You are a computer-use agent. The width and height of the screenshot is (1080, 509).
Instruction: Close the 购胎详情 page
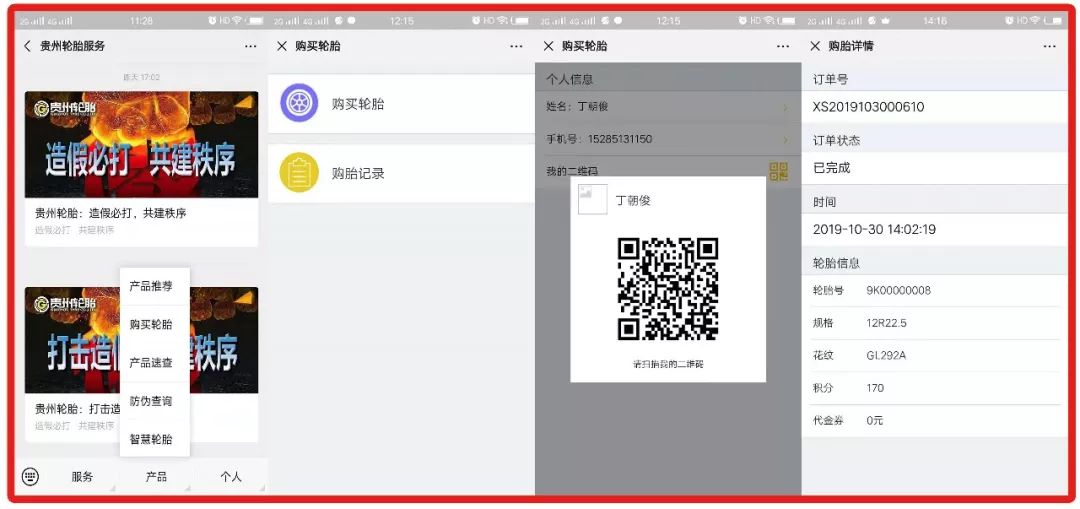coord(815,46)
